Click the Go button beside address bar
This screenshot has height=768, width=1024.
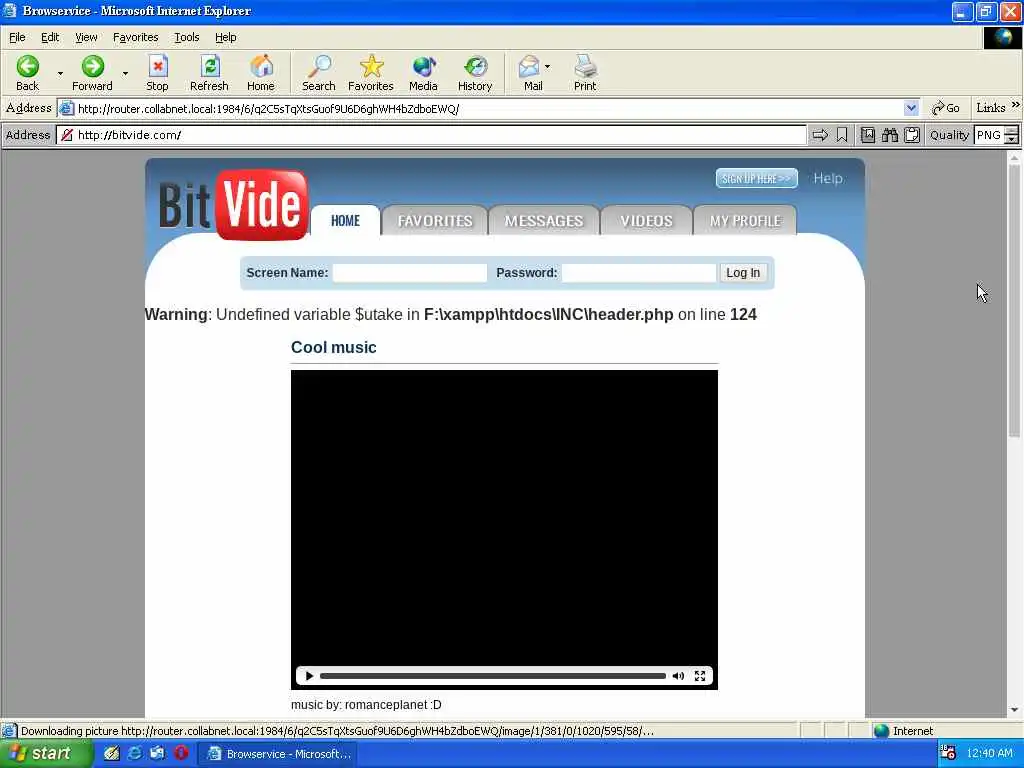tap(946, 108)
